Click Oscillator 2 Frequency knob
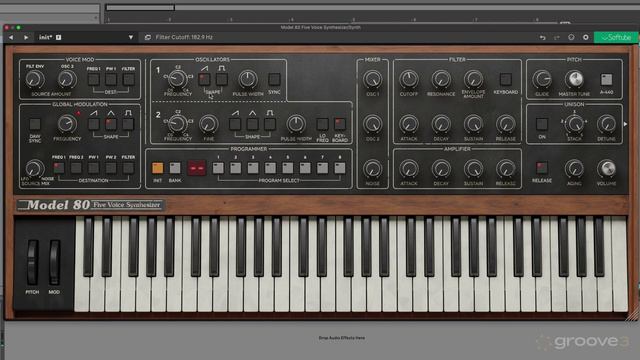 (x=178, y=124)
